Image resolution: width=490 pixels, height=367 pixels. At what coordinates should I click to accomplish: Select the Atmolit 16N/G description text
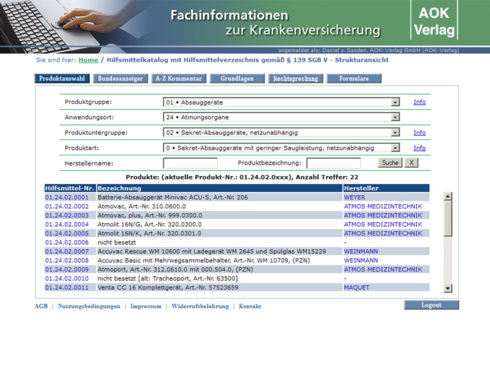tap(150, 224)
